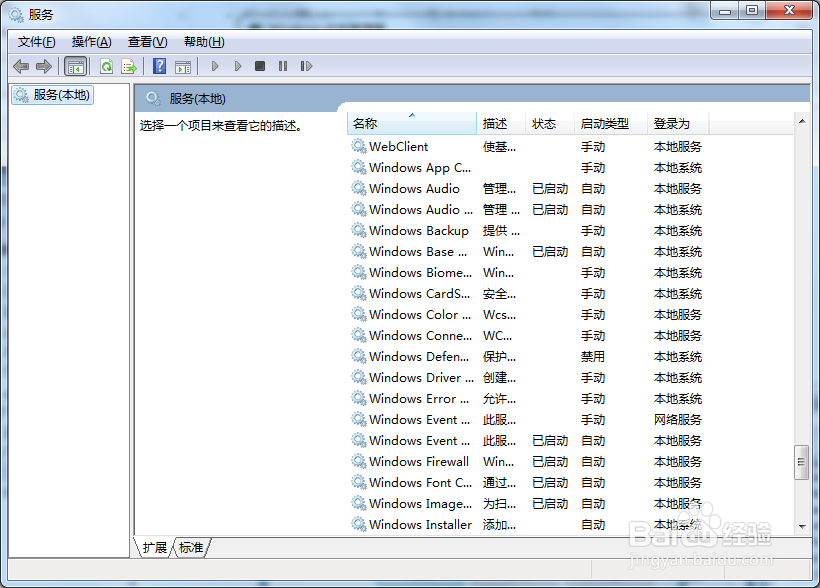Select the Windows App C... service

click(x=570, y=167)
